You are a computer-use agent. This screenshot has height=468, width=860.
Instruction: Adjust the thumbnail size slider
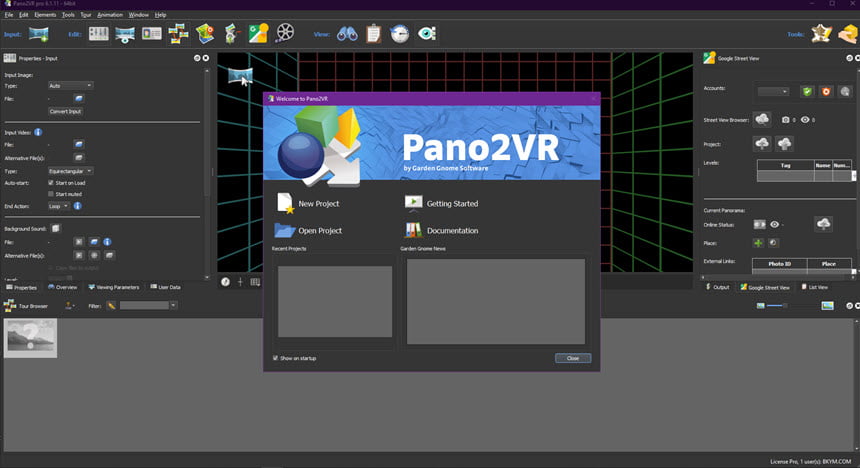pyautogui.click(x=777, y=306)
